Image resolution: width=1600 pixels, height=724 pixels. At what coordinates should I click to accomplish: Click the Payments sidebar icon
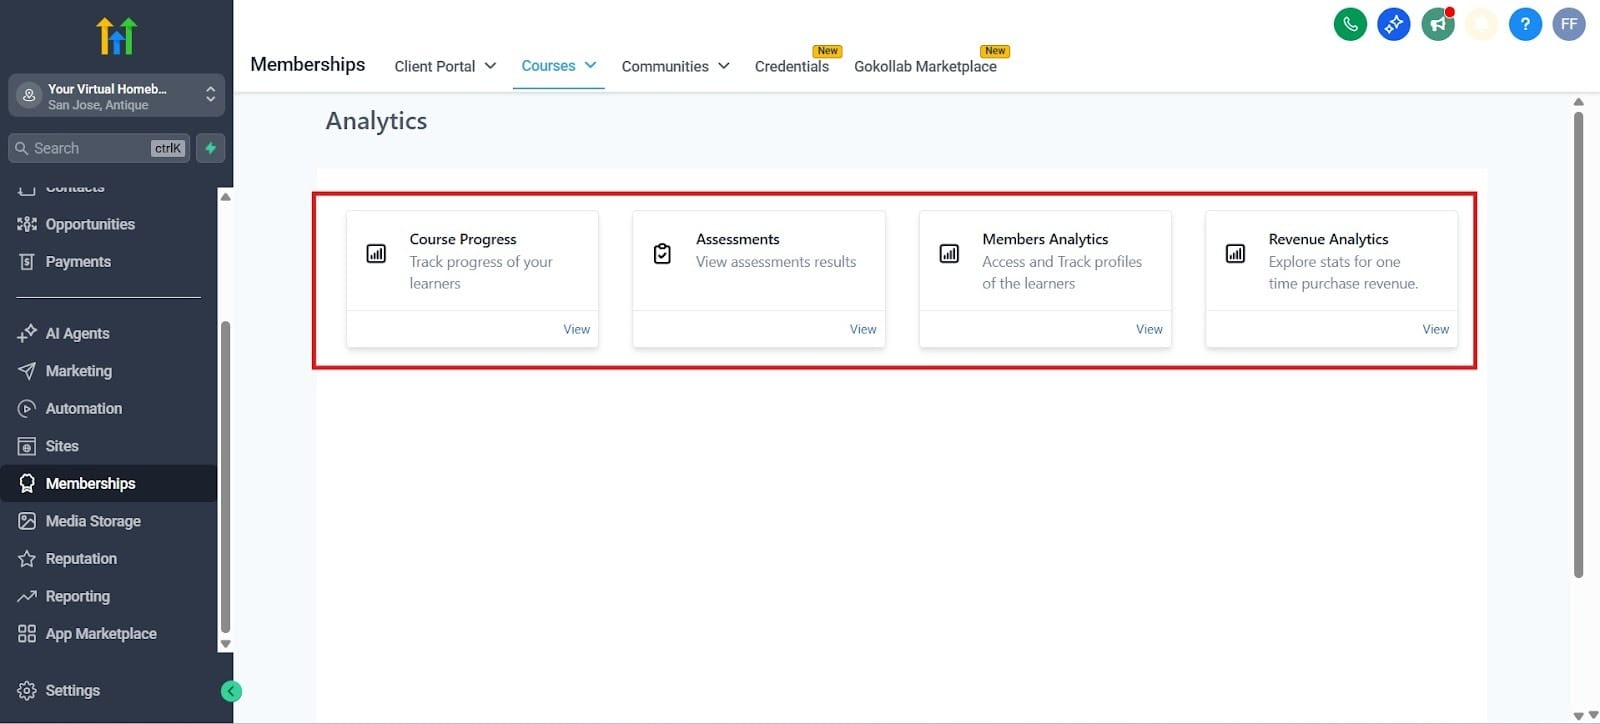(27, 262)
